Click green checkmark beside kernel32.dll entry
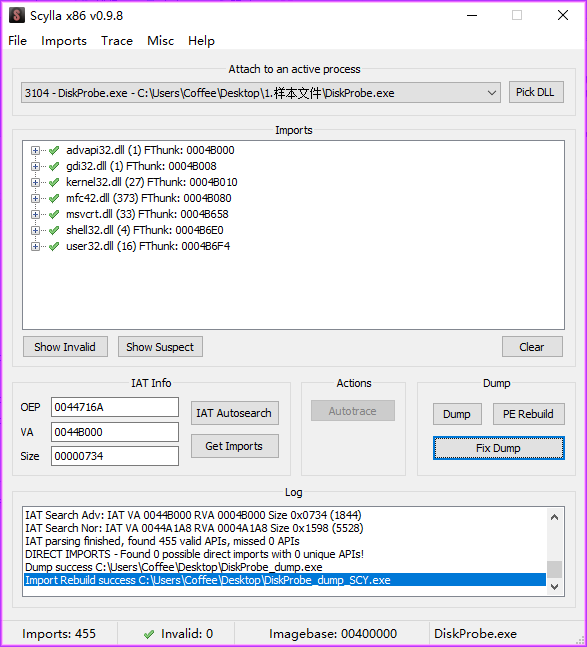Screen dimensions: 587x647 (x=54, y=182)
